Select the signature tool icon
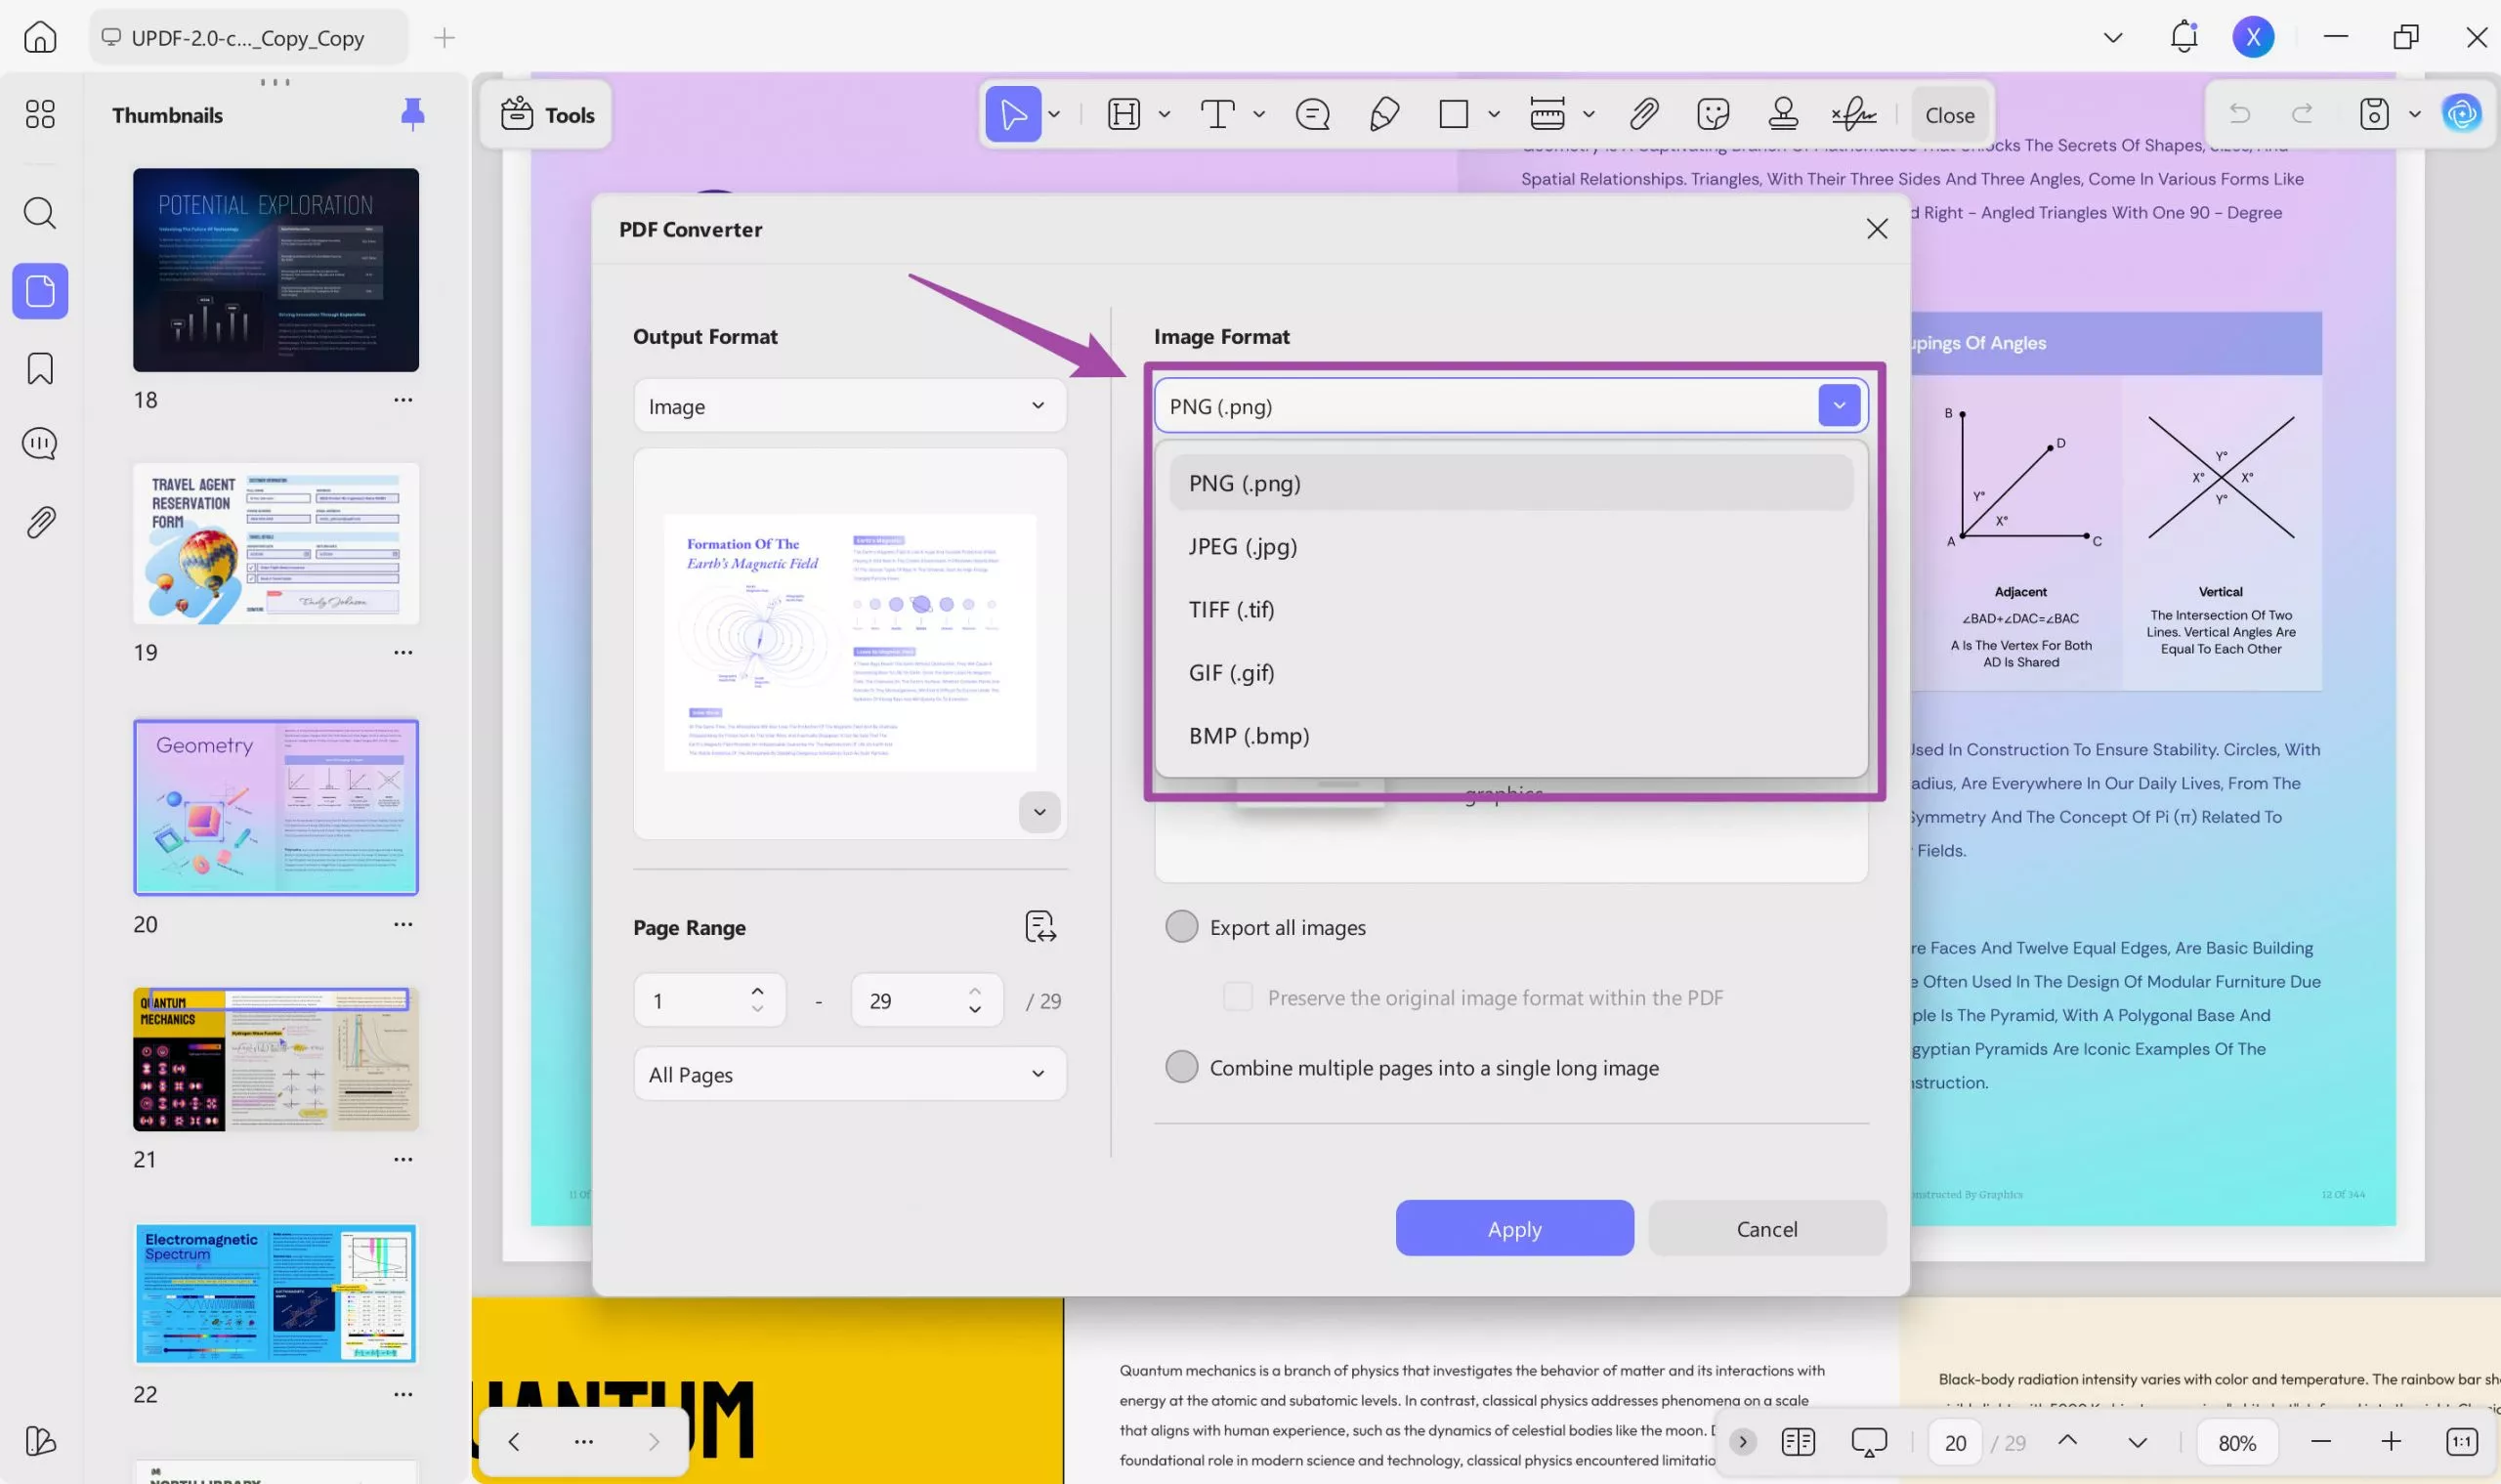 tap(1853, 114)
